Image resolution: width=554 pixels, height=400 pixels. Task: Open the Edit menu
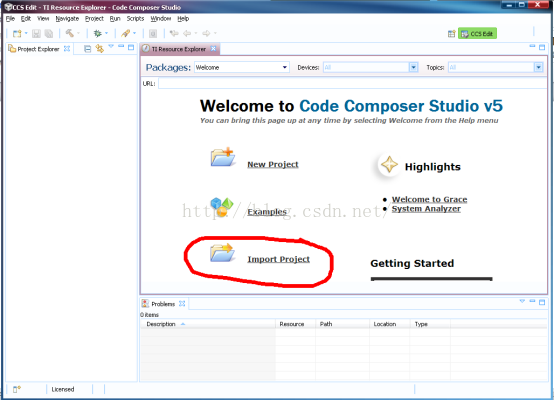point(26,18)
